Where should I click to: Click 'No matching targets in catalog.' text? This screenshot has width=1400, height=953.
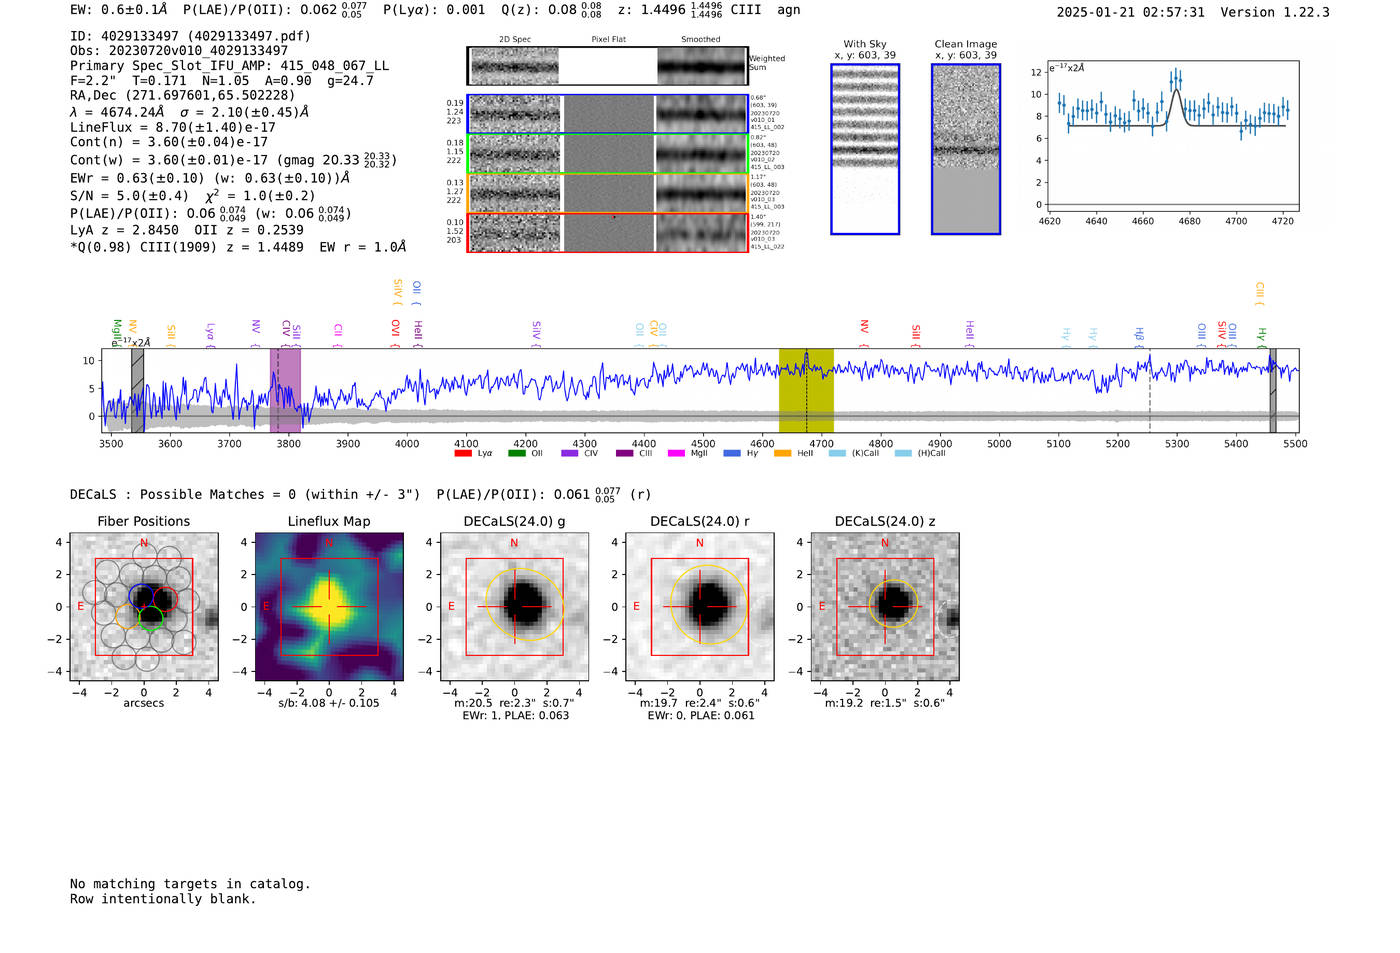coord(190,884)
